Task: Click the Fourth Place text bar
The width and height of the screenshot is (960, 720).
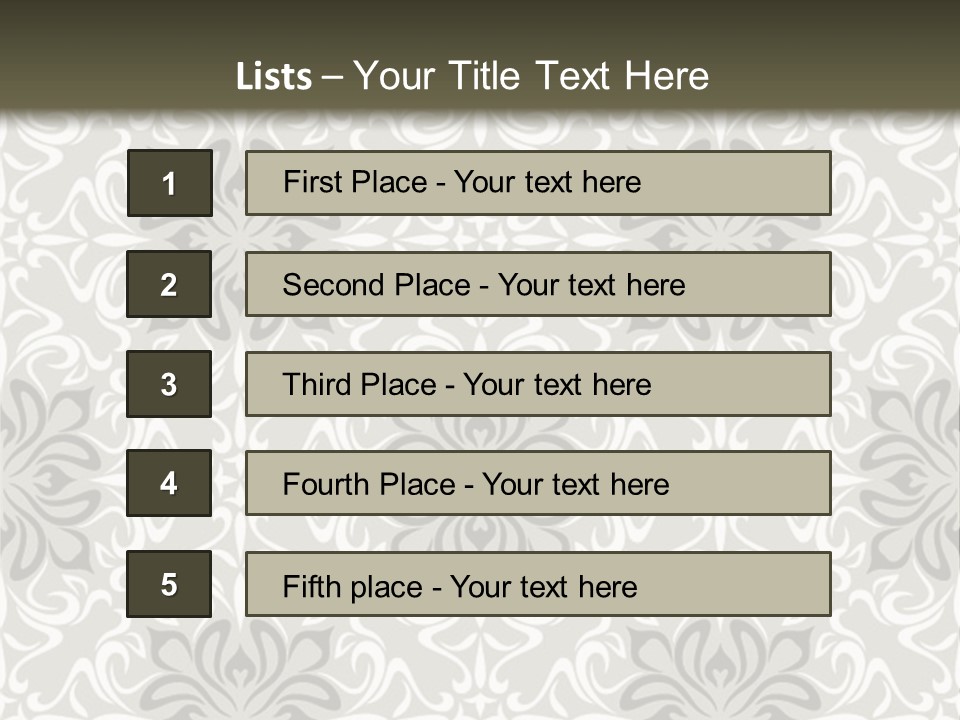Action: click(538, 483)
